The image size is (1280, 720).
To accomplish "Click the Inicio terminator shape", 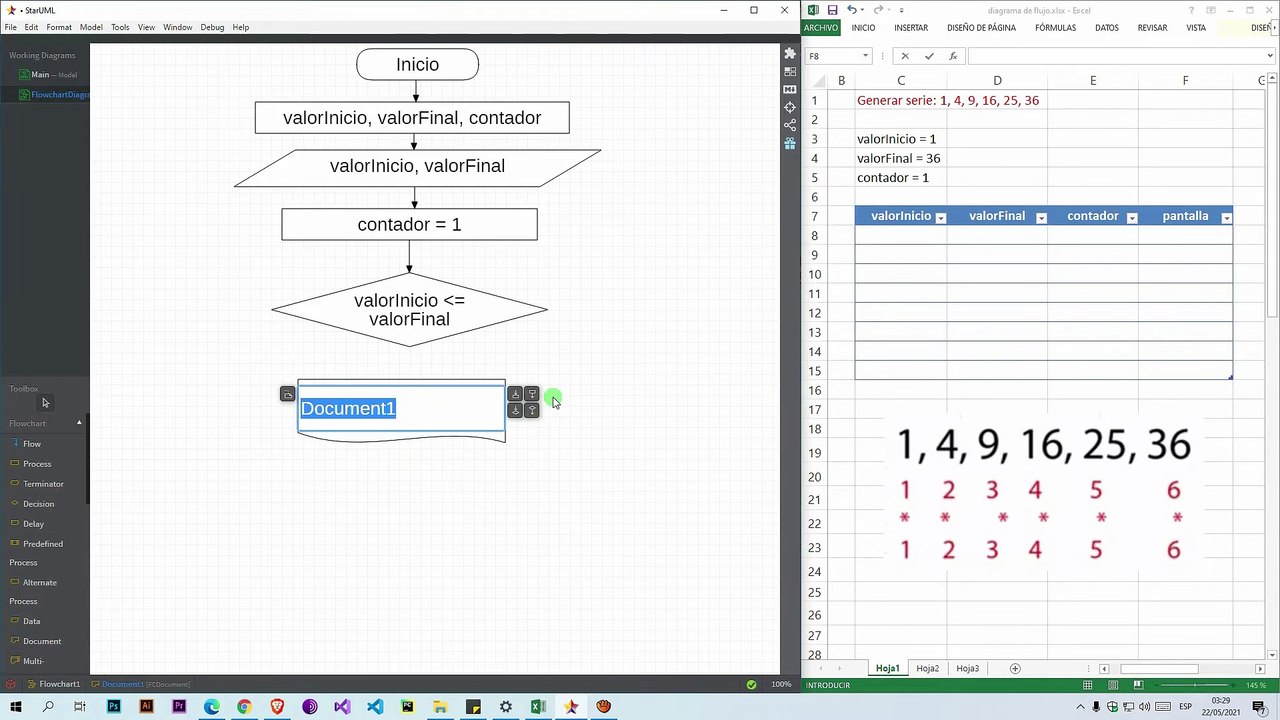I will click(x=417, y=65).
